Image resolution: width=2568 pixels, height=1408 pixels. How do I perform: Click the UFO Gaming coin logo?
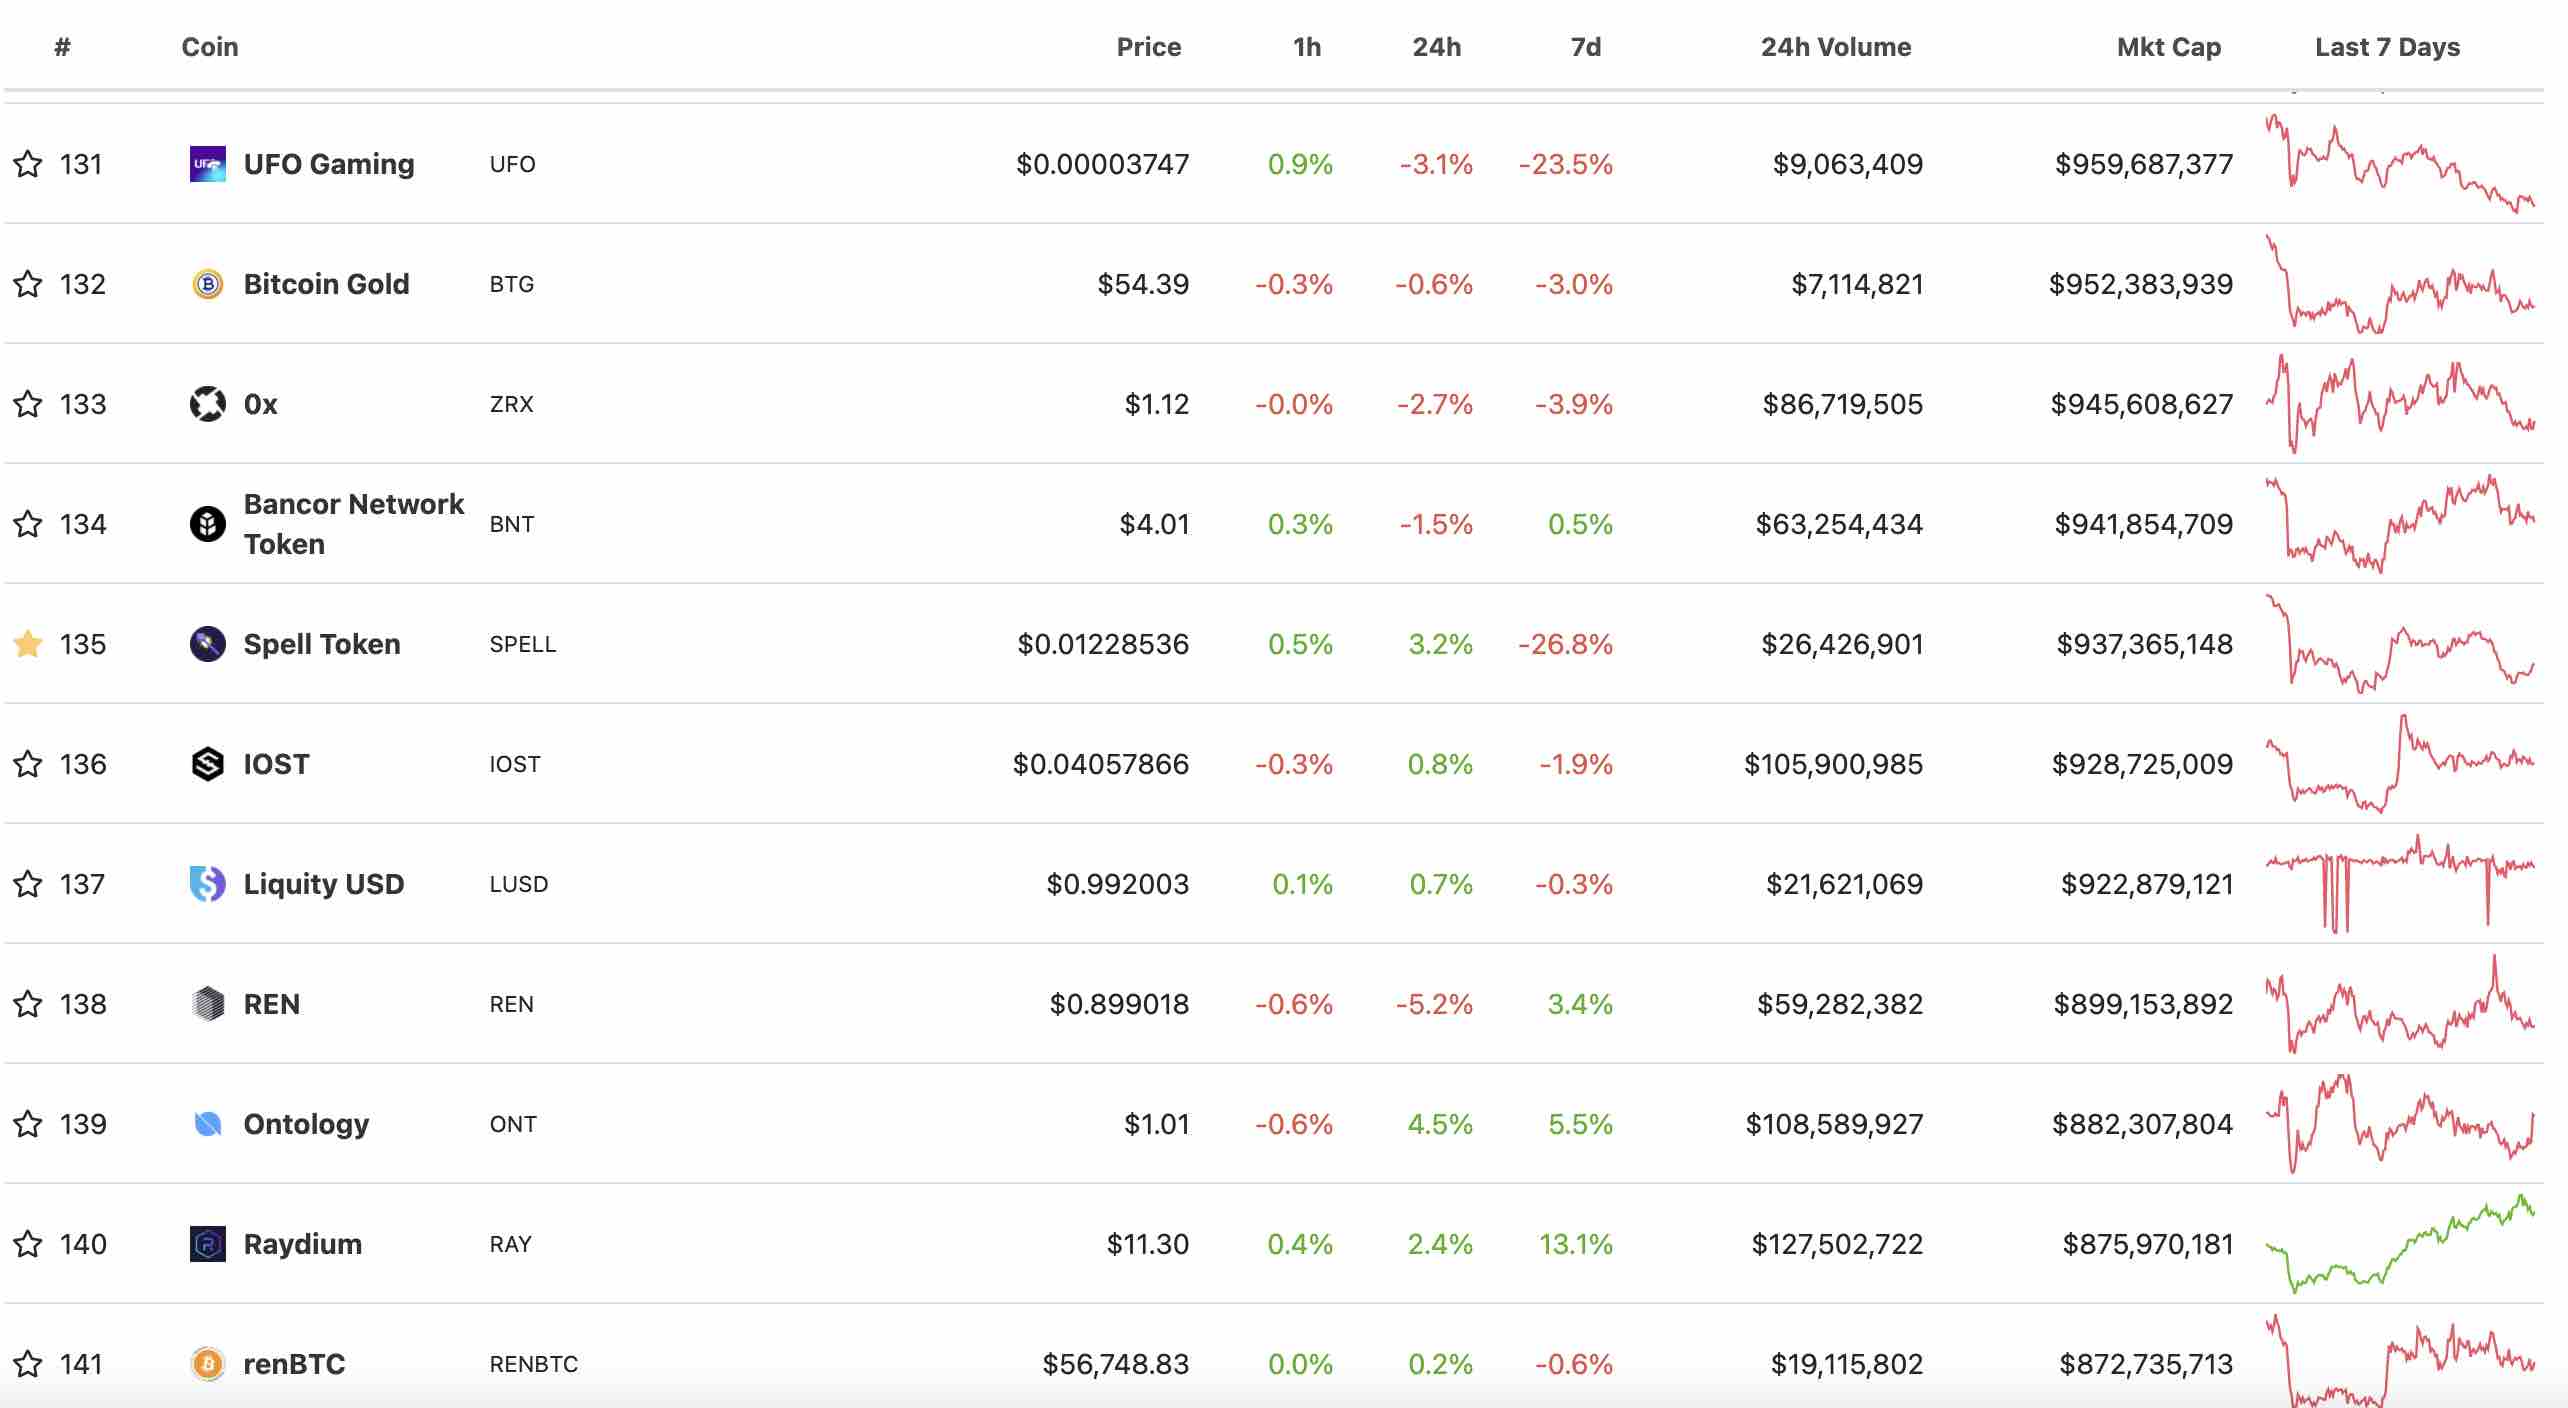pyautogui.click(x=207, y=164)
